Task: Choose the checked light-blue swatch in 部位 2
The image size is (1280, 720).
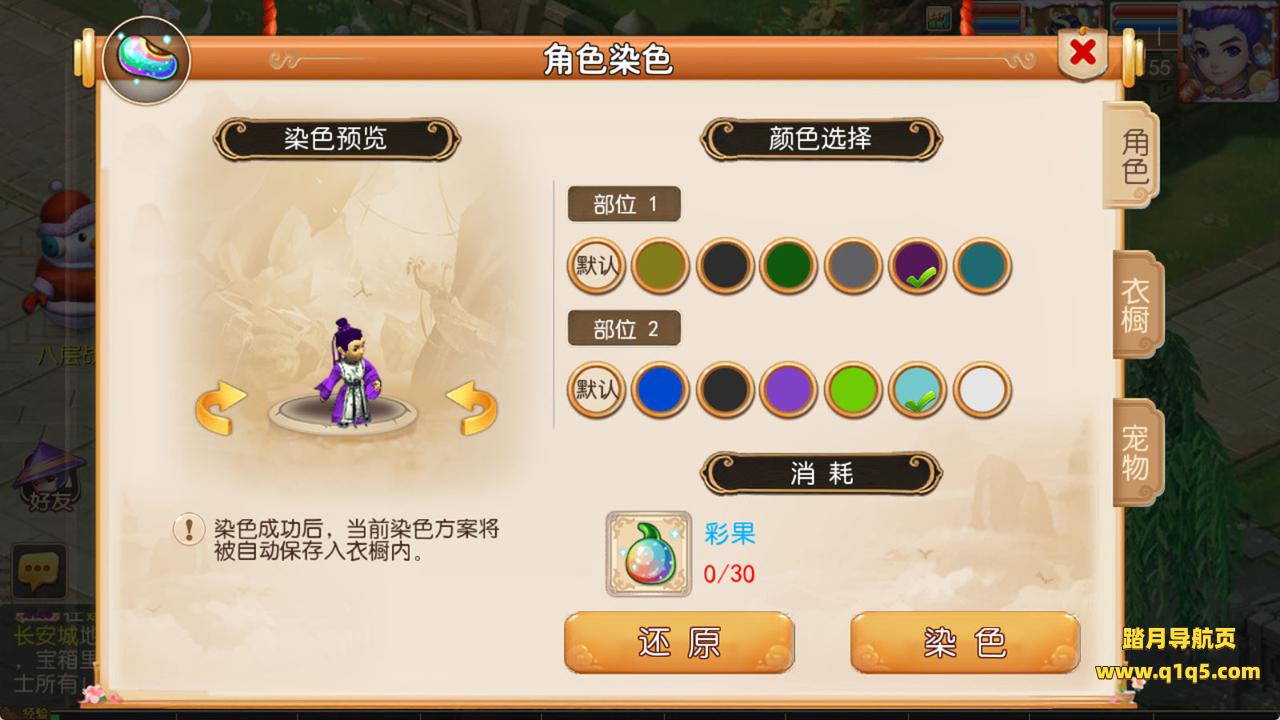Action: (x=918, y=390)
